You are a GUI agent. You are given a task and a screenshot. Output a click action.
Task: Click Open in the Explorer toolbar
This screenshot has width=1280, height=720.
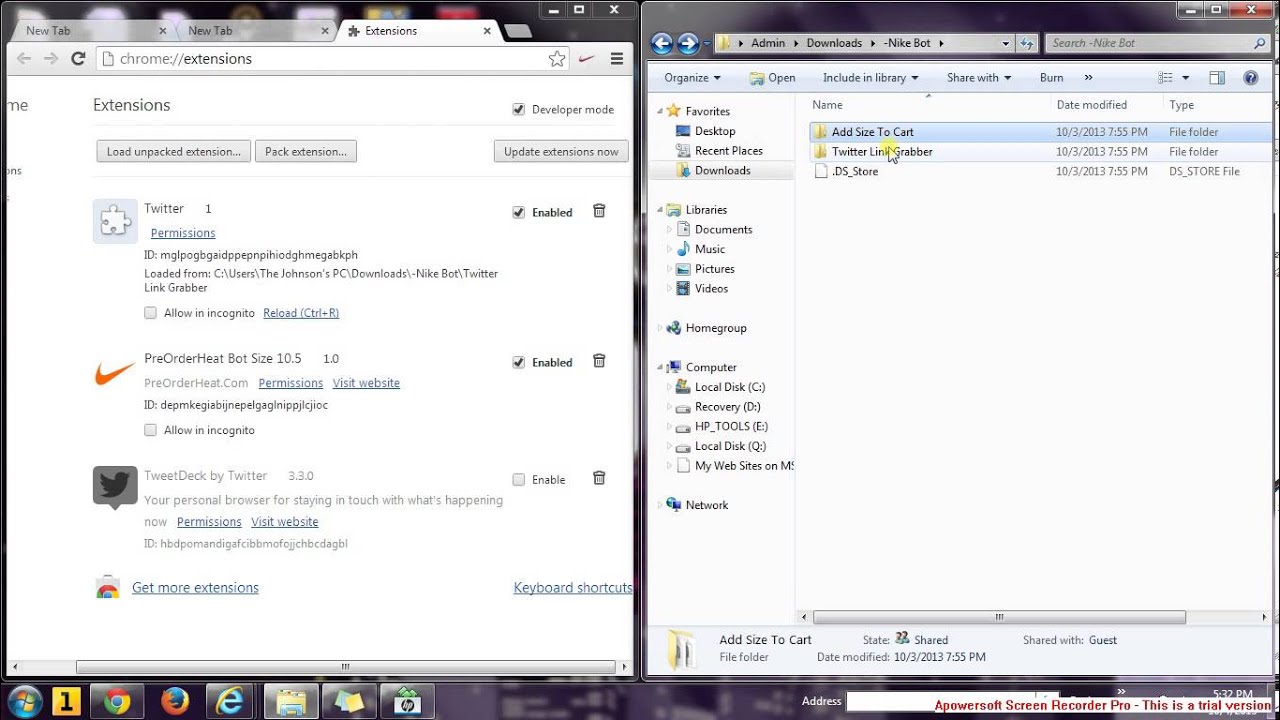tap(772, 77)
